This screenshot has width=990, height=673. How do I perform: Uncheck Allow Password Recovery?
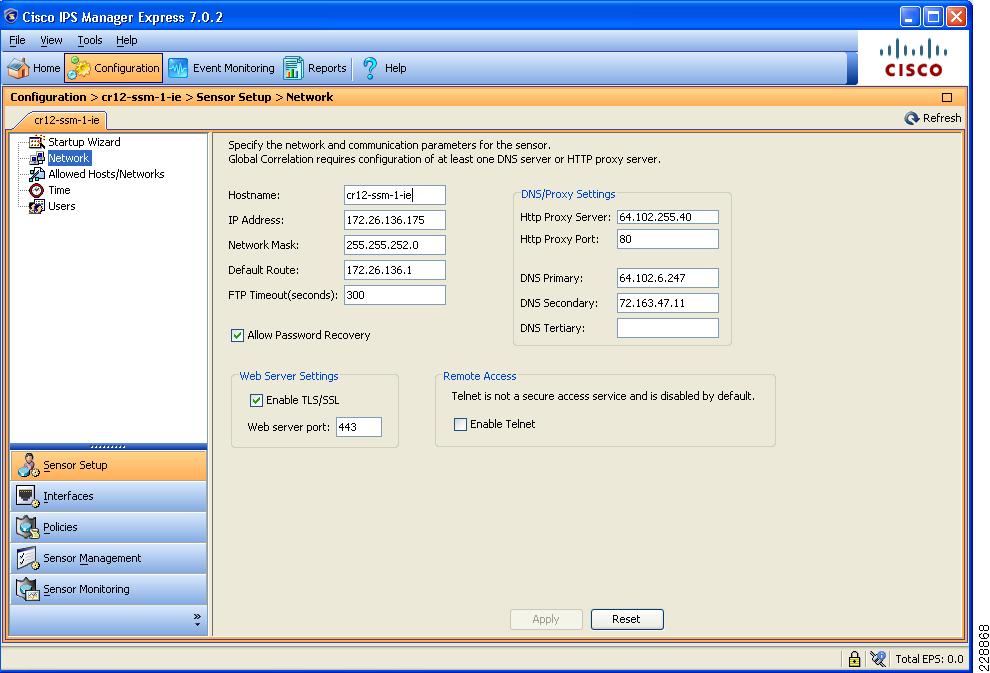237,335
